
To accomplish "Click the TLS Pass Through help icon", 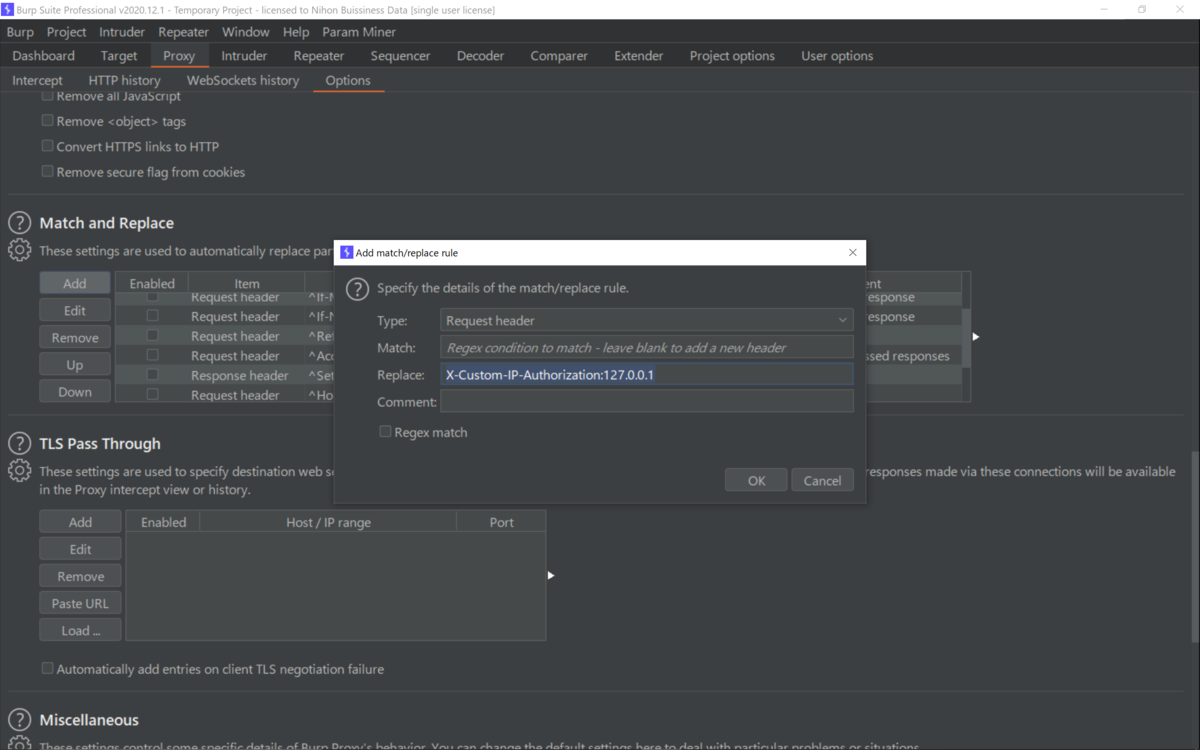I will coord(20,443).
